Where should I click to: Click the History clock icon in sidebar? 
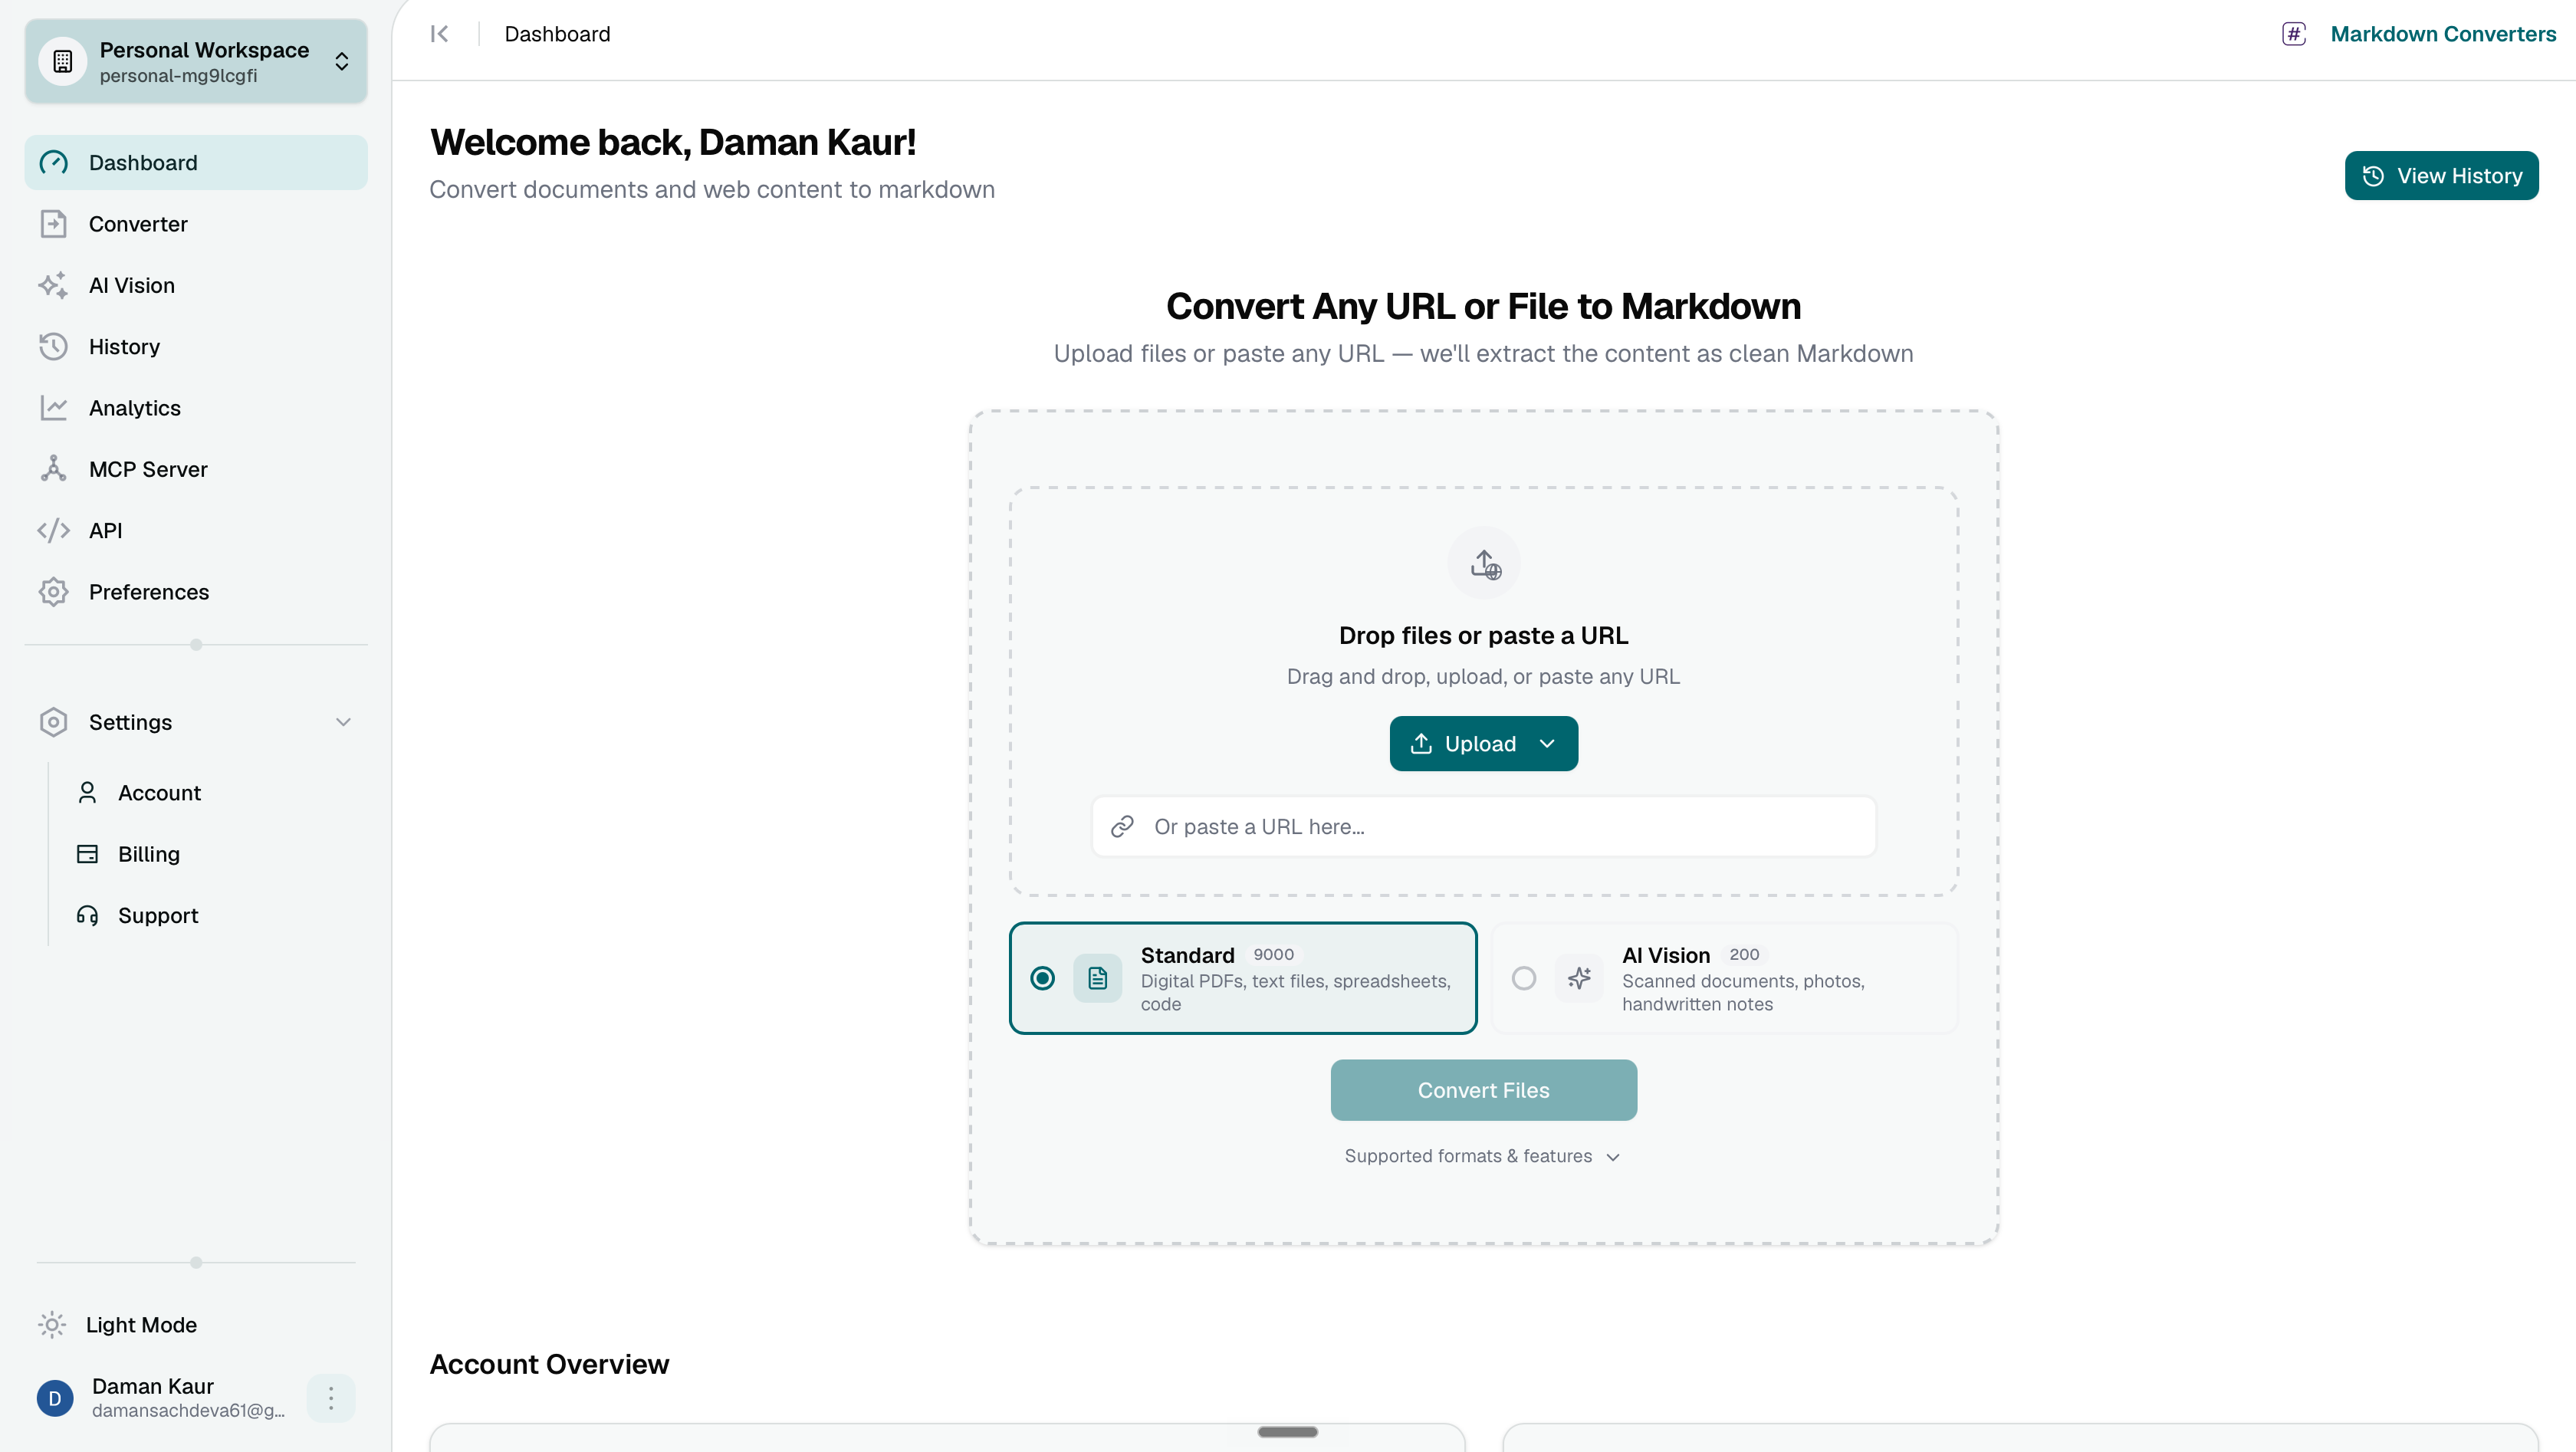click(x=53, y=346)
